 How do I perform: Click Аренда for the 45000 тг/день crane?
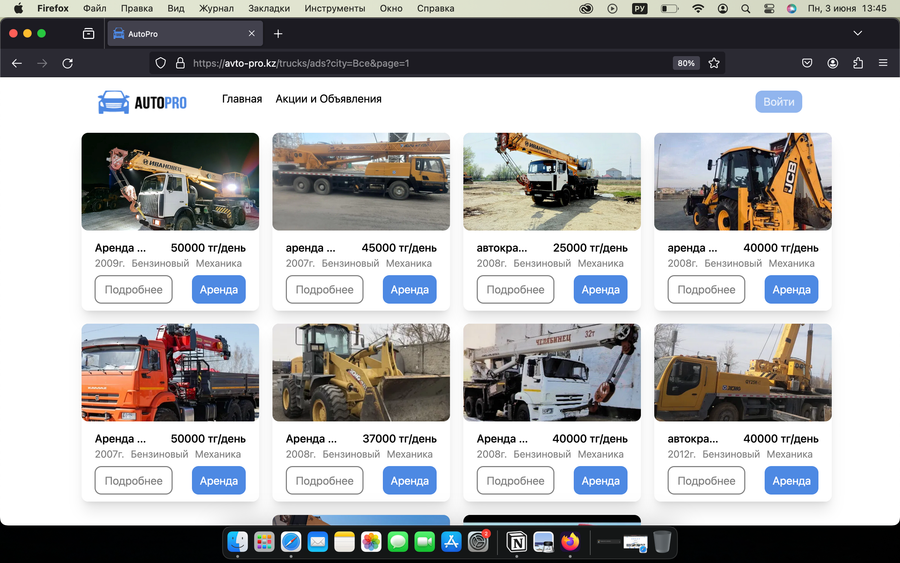click(409, 289)
